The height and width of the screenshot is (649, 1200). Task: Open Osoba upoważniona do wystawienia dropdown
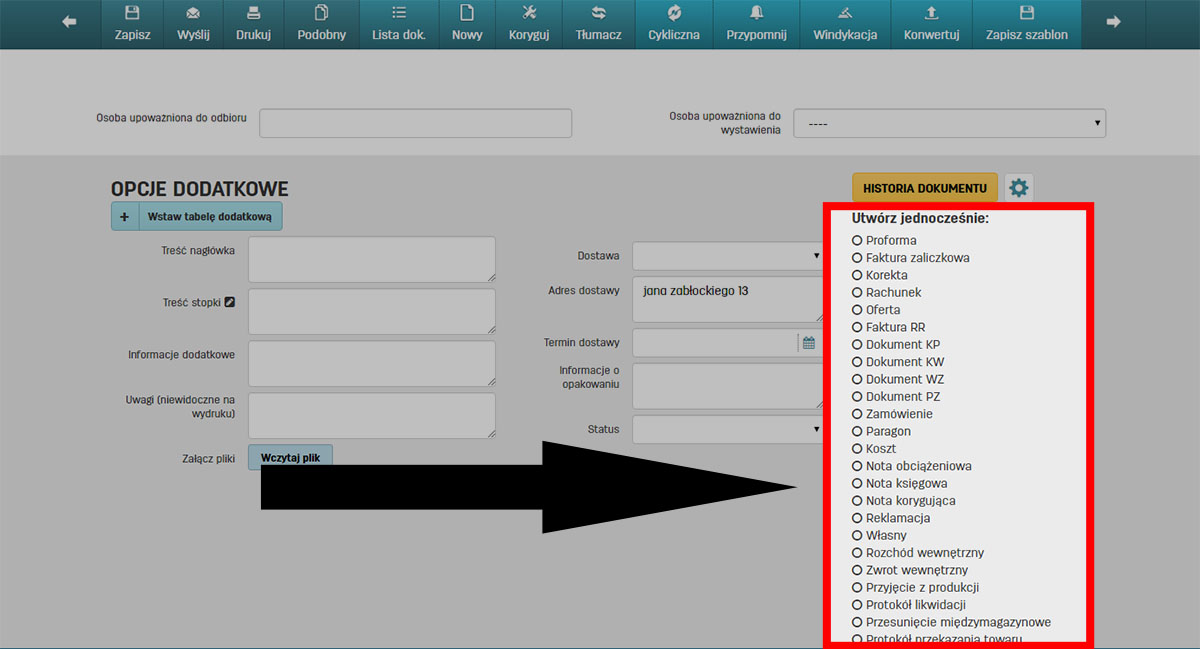click(x=949, y=124)
